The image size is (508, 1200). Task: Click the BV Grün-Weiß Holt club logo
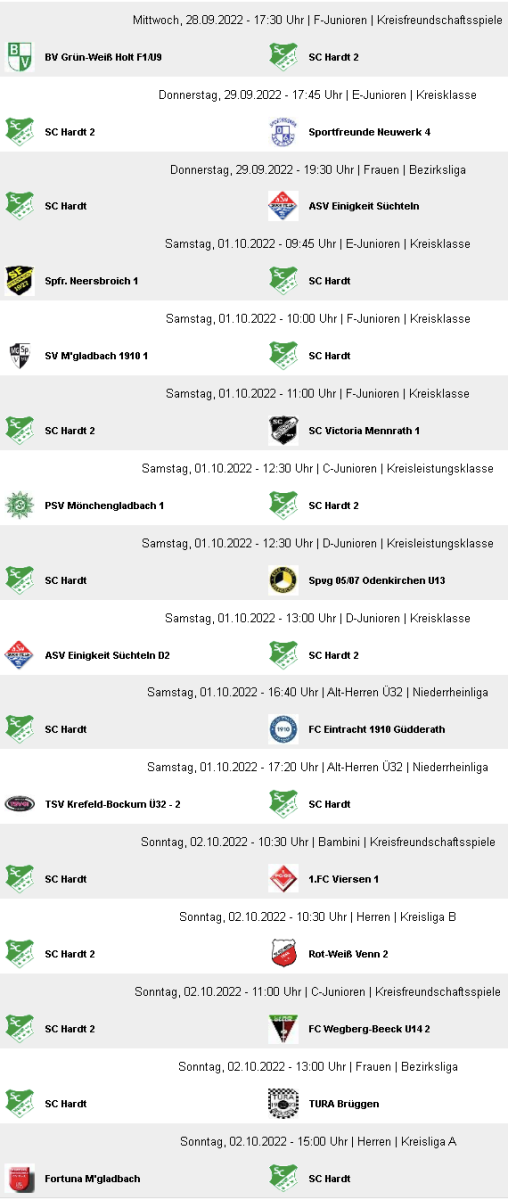pyautogui.click(x=20, y=56)
